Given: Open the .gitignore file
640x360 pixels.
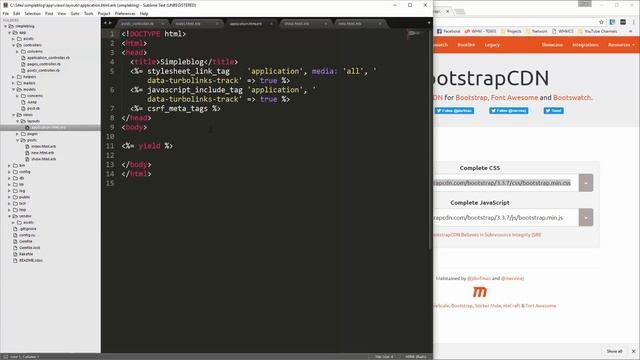Looking at the screenshot, I should coord(28,229).
